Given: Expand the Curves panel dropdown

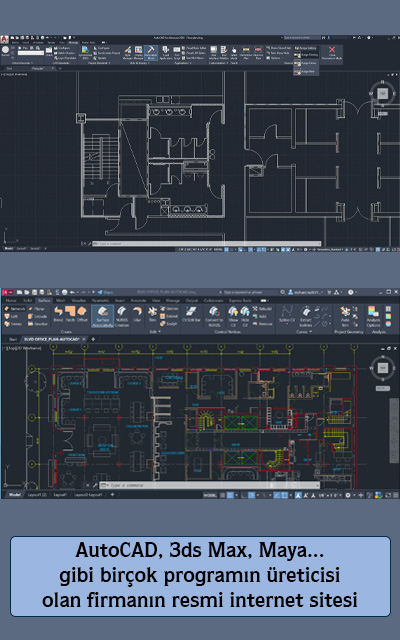Looking at the screenshot, I should click(304, 332).
